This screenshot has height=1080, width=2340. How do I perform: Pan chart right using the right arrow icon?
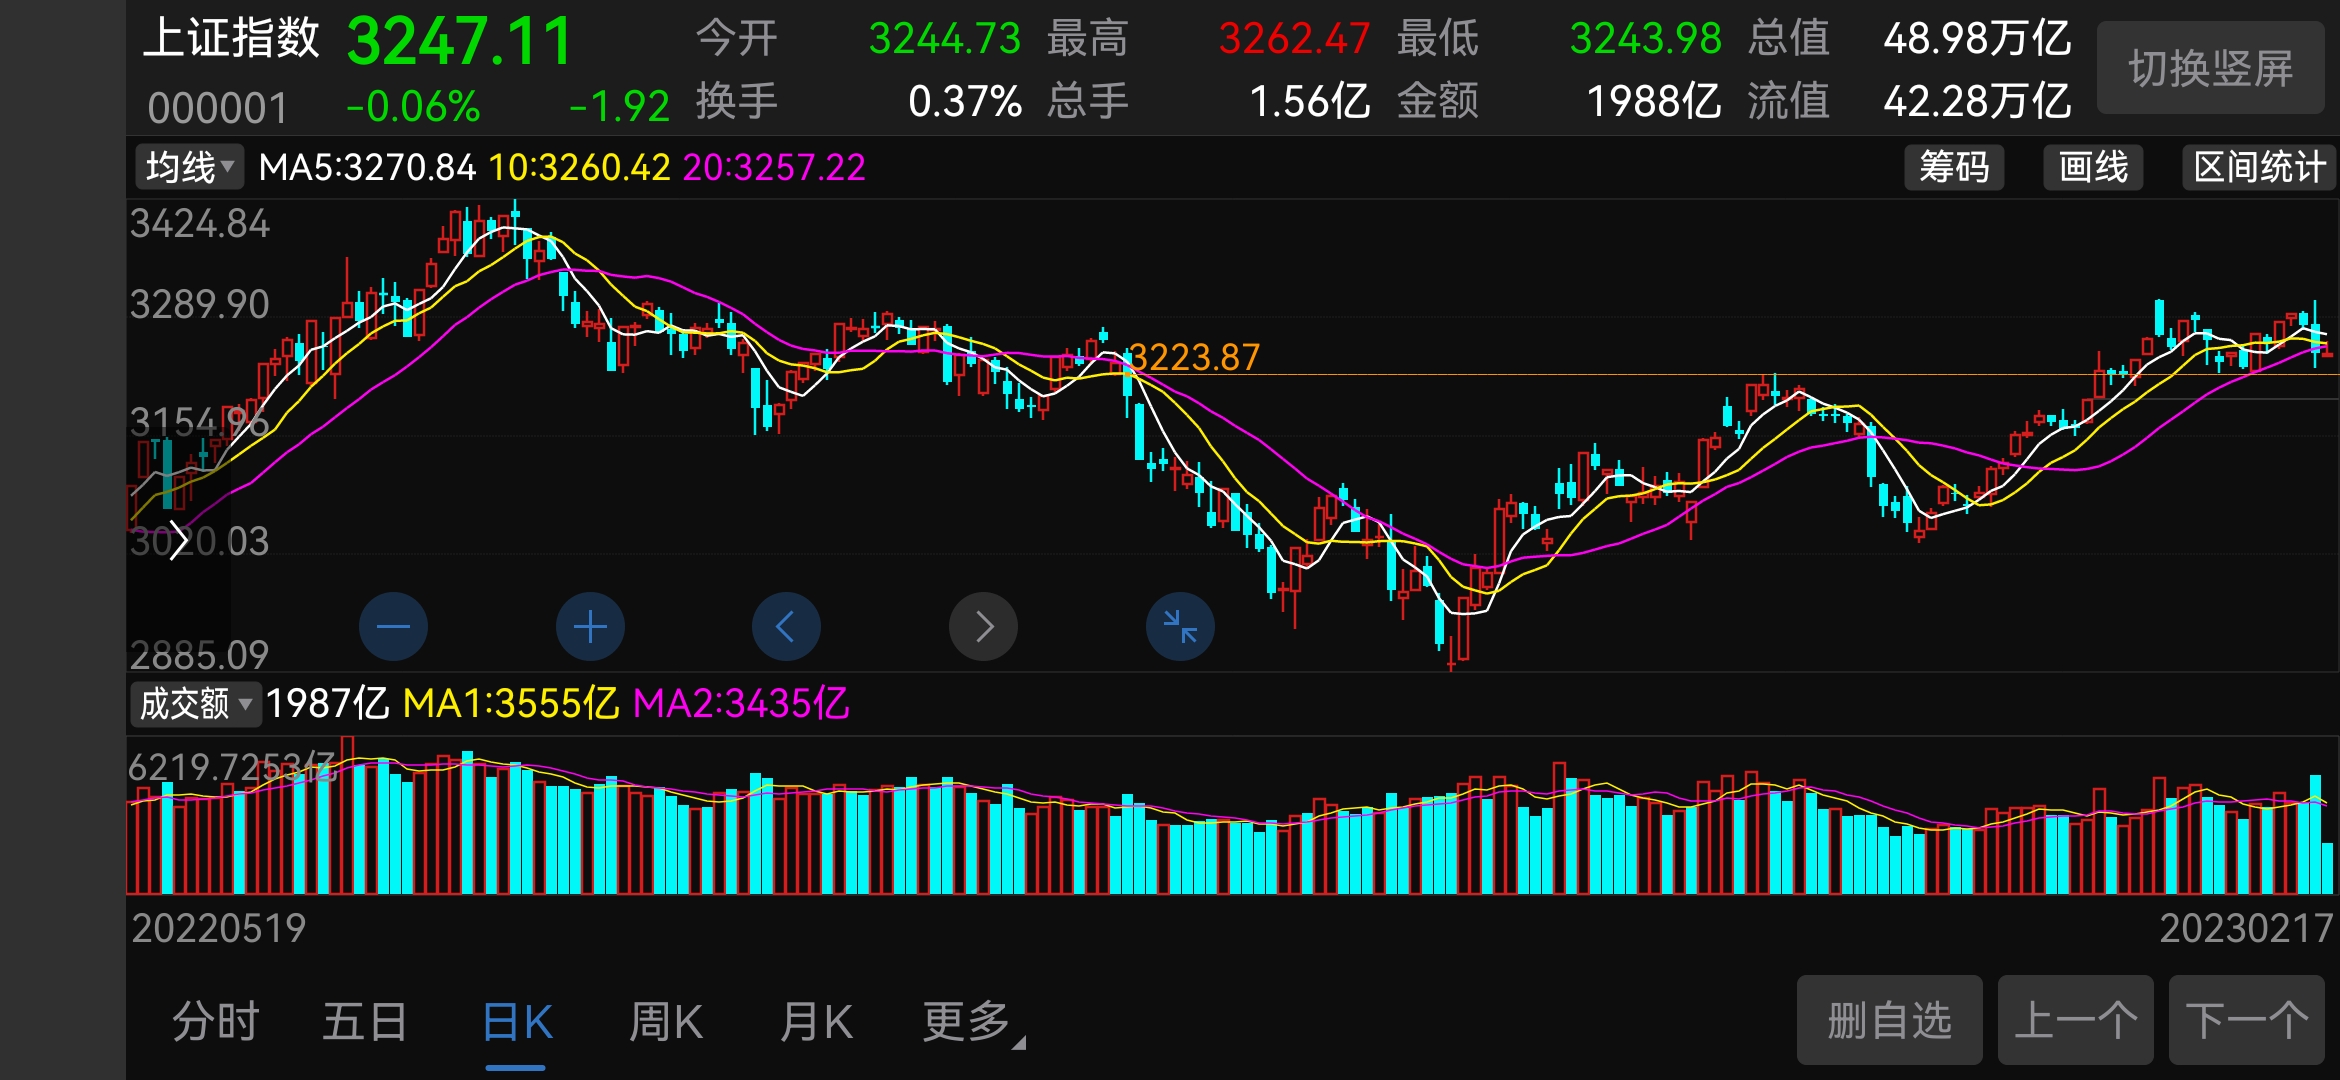point(983,625)
